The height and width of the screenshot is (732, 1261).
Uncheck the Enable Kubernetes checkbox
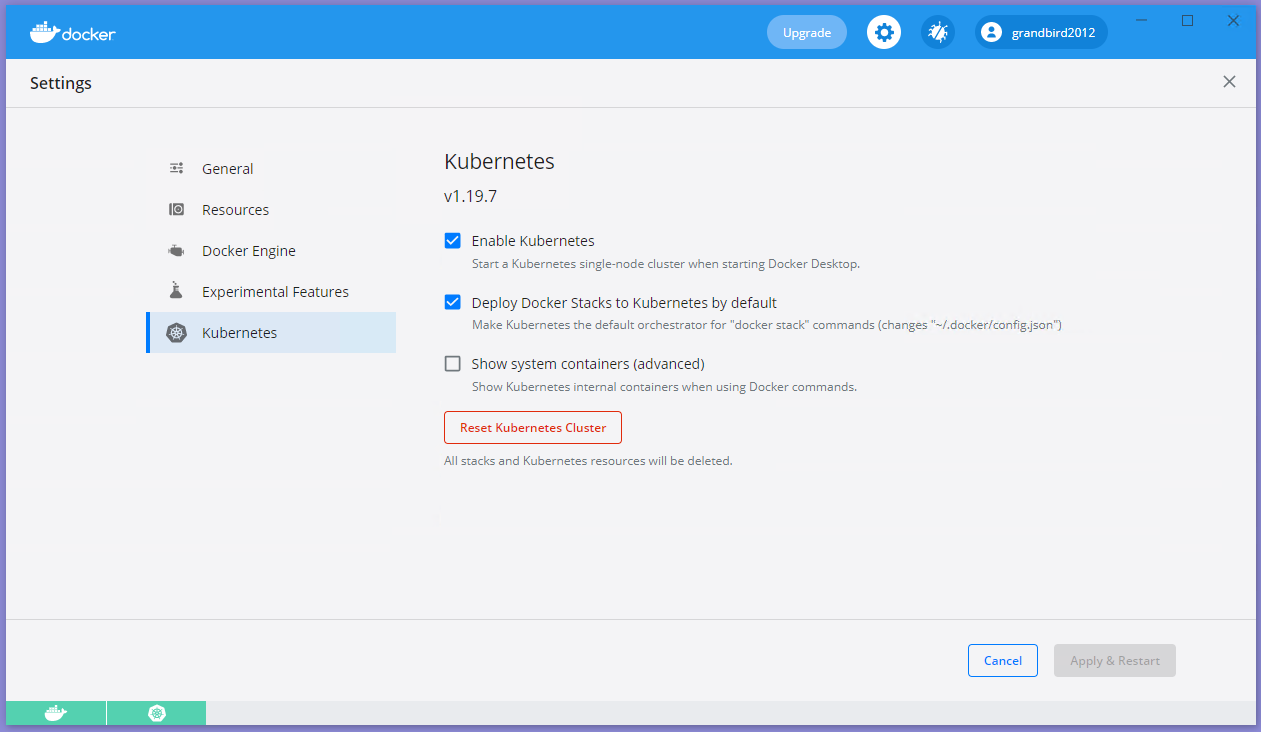pyautogui.click(x=453, y=241)
